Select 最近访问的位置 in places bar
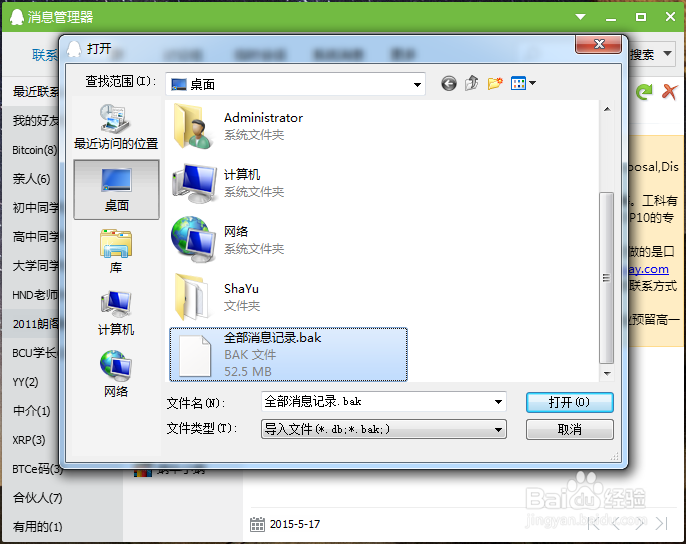Screen dimensions: 686x544 tap(116, 127)
